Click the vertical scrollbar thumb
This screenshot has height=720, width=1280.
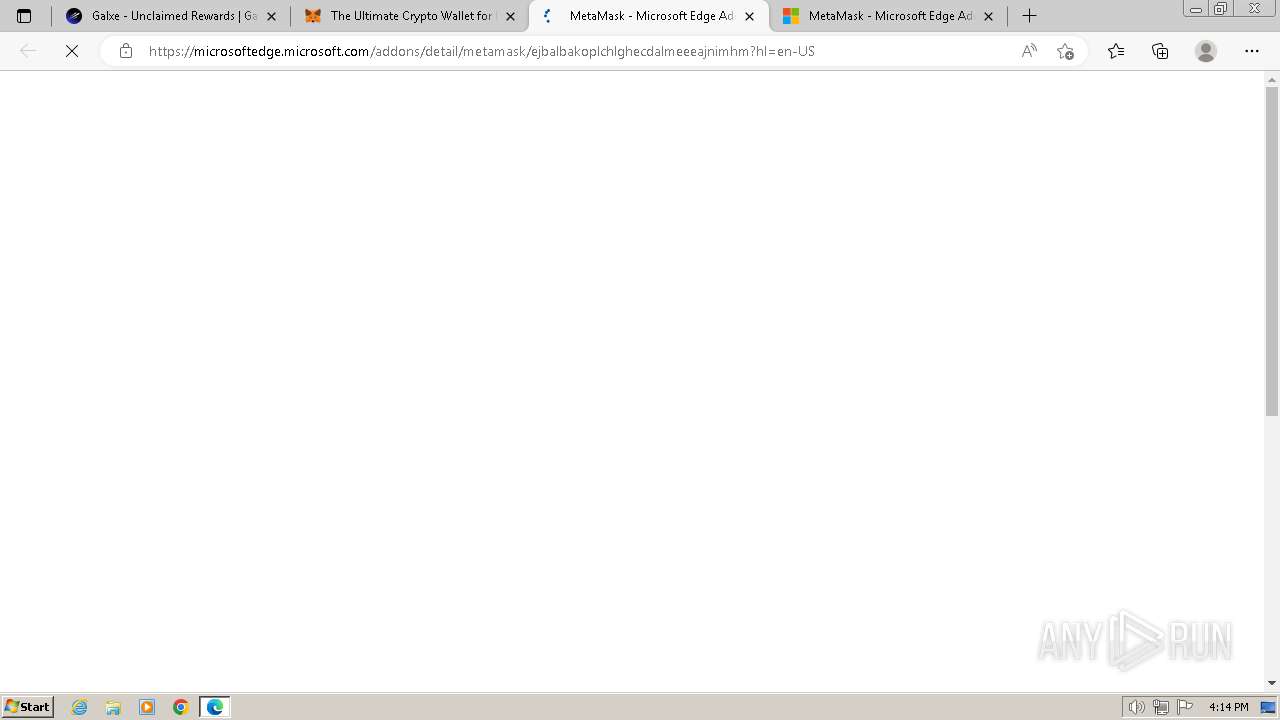(x=1272, y=251)
